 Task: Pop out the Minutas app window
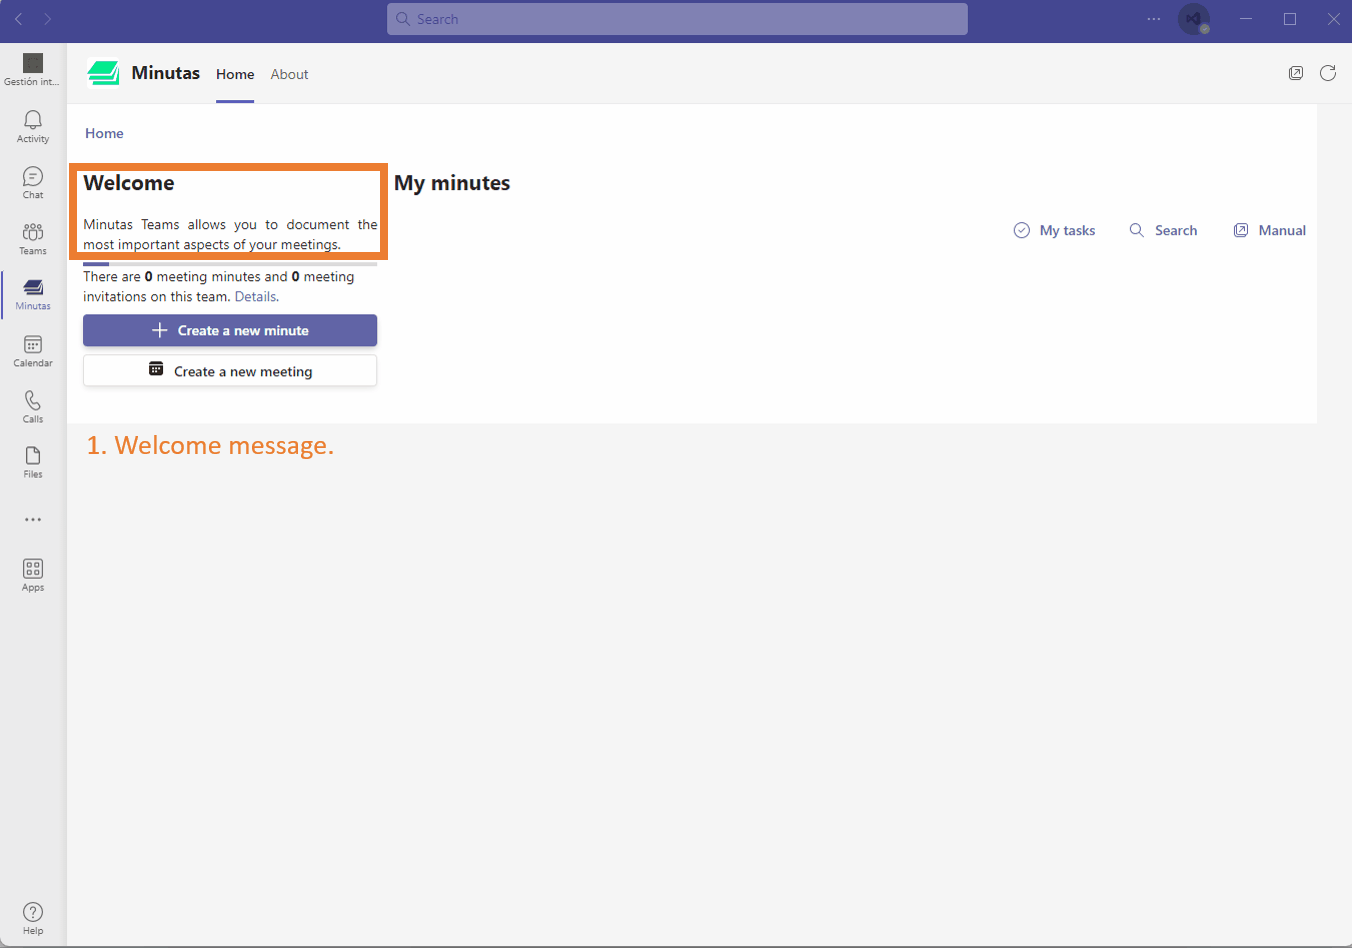[1296, 73]
